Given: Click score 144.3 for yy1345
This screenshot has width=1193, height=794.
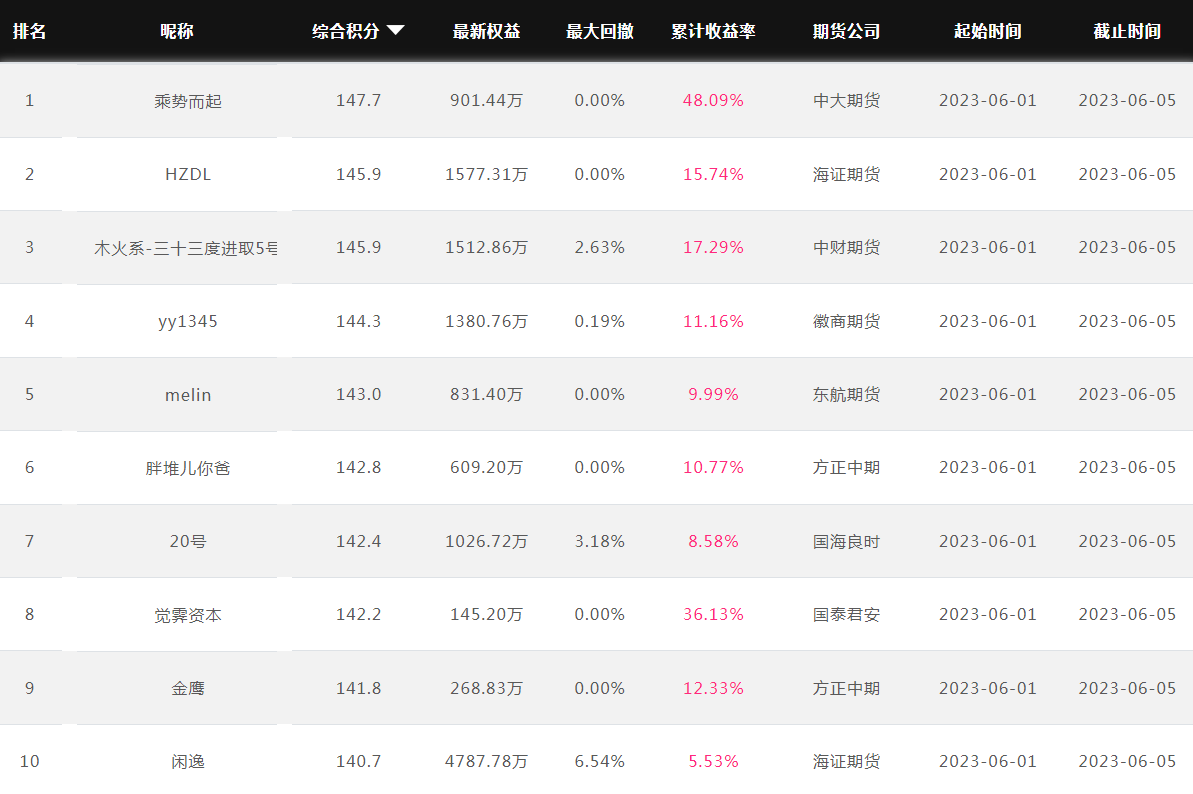Looking at the screenshot, I should (x=358, y=321).
